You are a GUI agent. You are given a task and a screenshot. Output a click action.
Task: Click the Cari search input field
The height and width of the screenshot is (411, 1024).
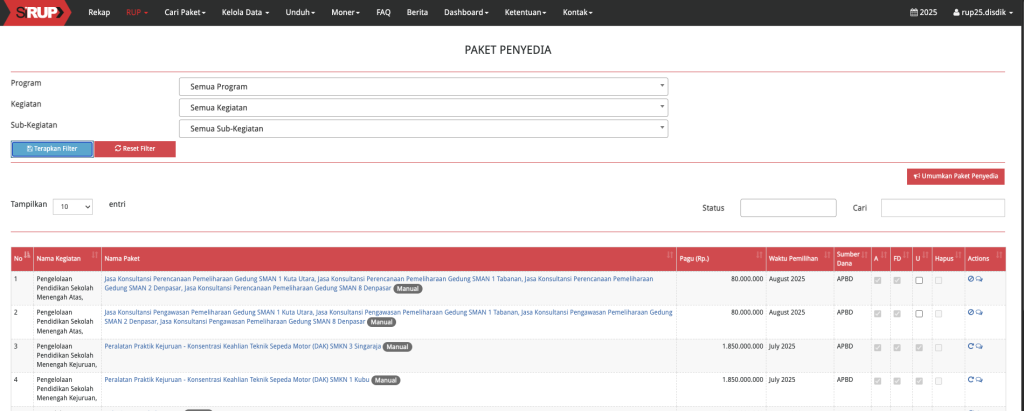pyautogui.click(x=942, y=208)
